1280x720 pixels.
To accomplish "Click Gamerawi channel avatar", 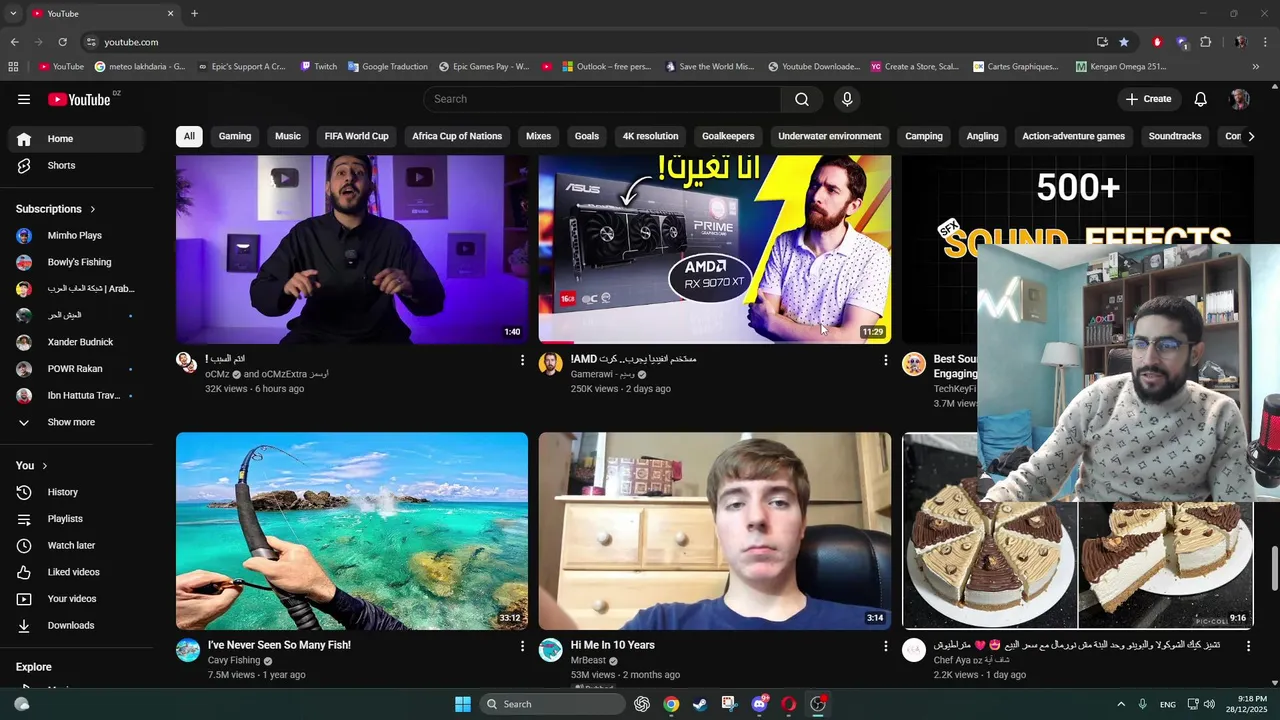I will pos(550,363).
